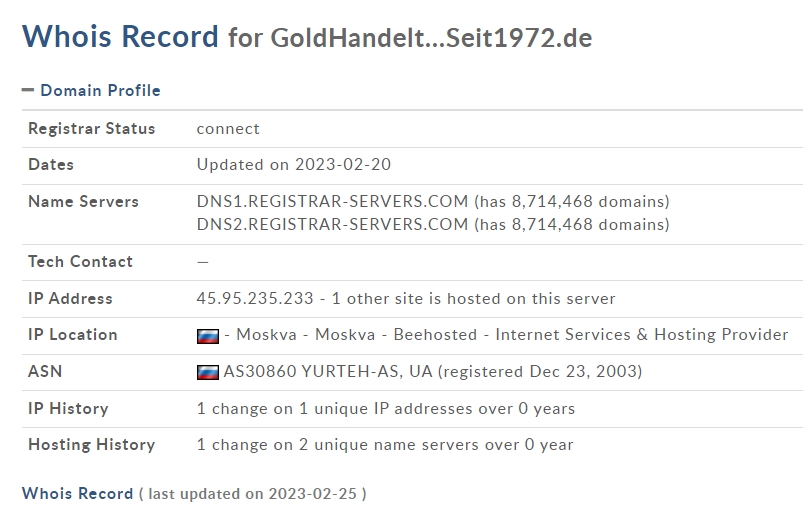The image size is (803, 512).
Task: Click the 45.95.235.233 IP address
Action: point(255,298)
